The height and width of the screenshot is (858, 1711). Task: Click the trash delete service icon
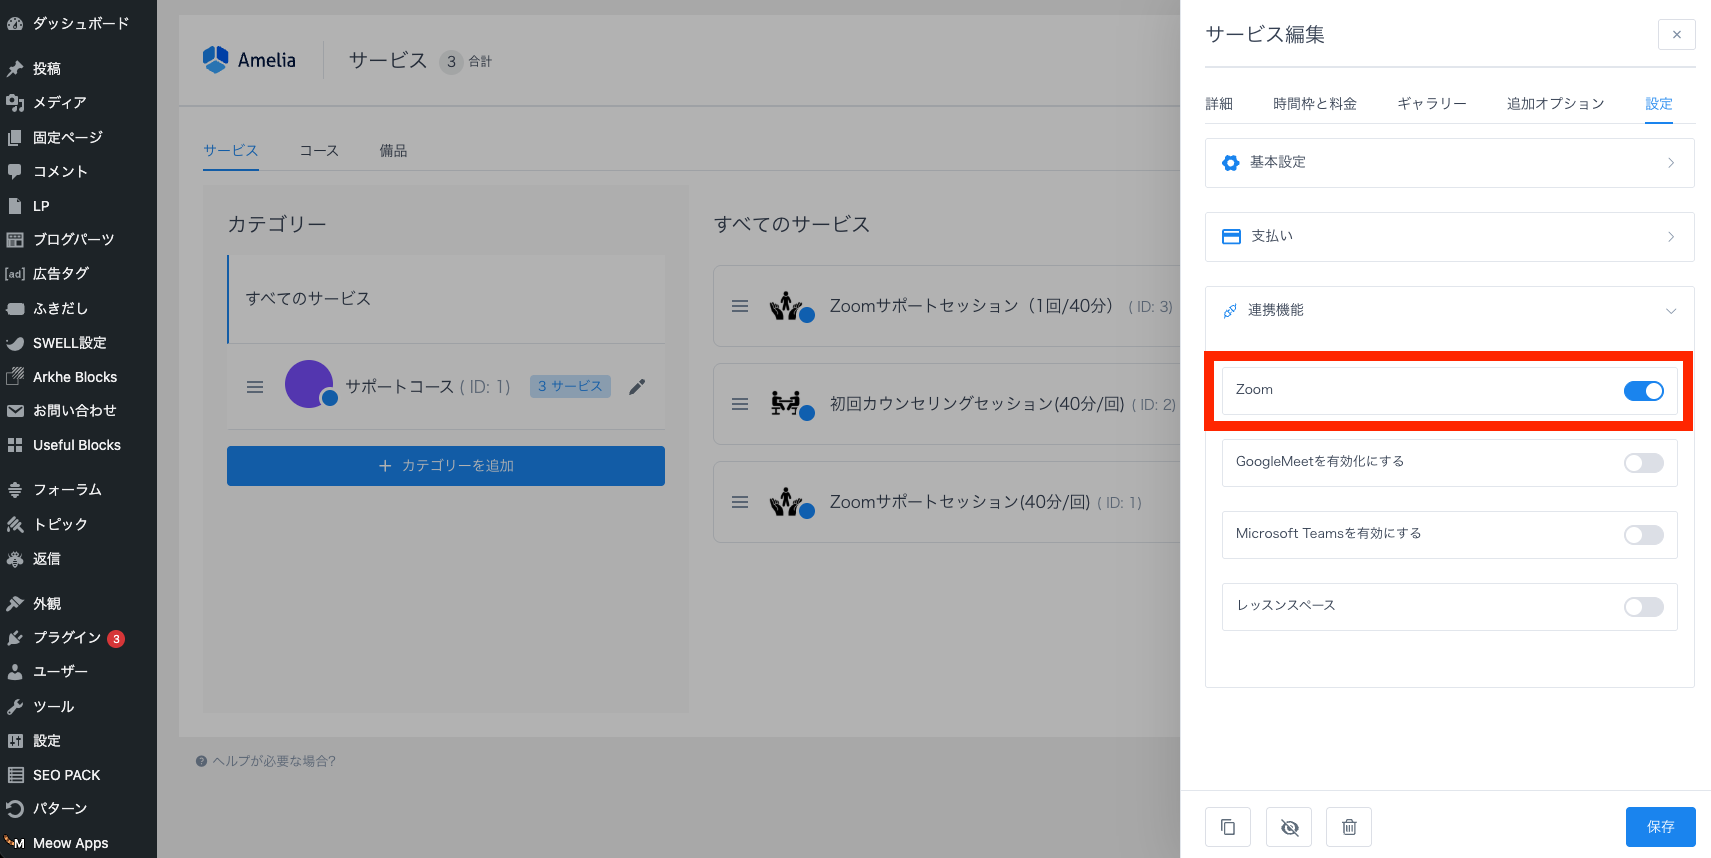pyautogui.click(x=1349, y=827)
